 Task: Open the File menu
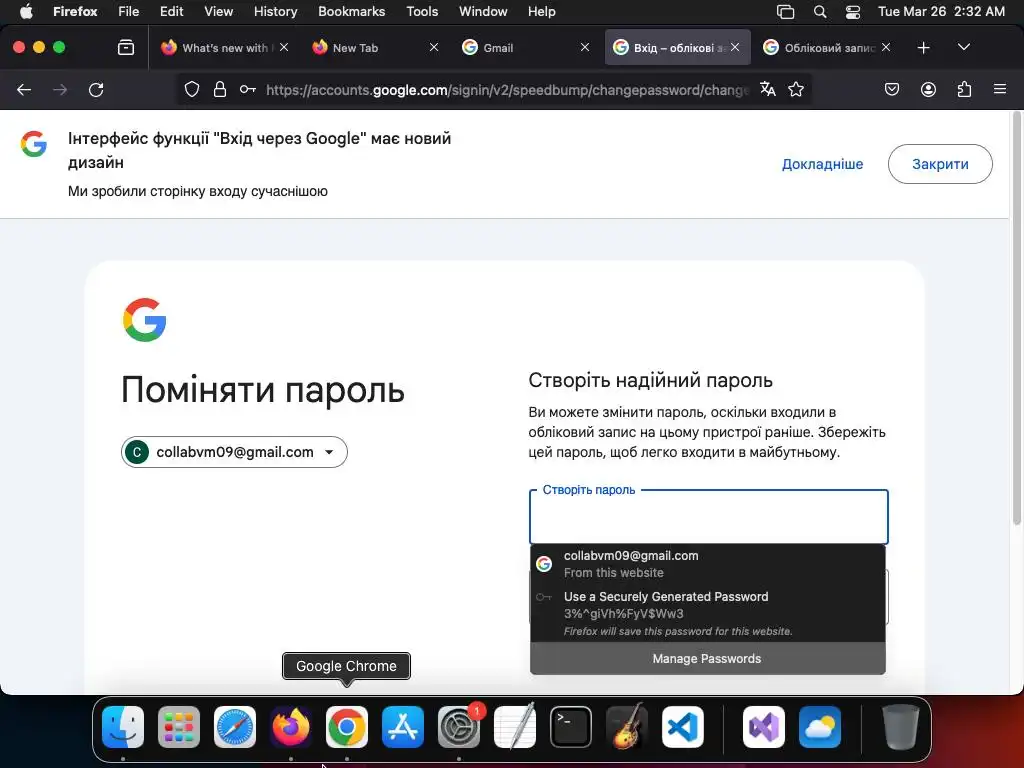point(129,11)
